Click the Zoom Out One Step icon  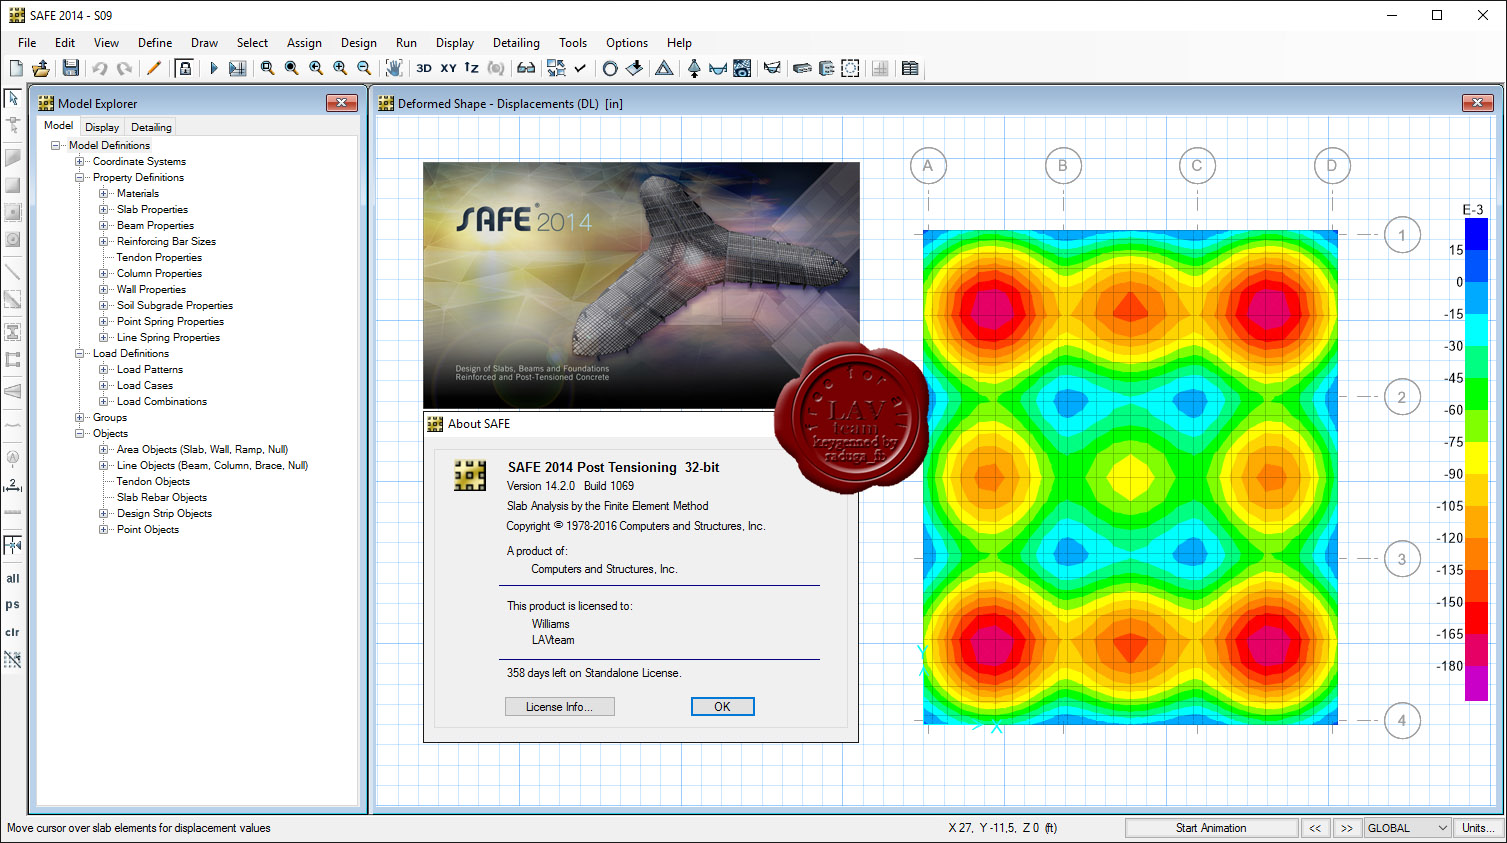[x=364, y=68]
